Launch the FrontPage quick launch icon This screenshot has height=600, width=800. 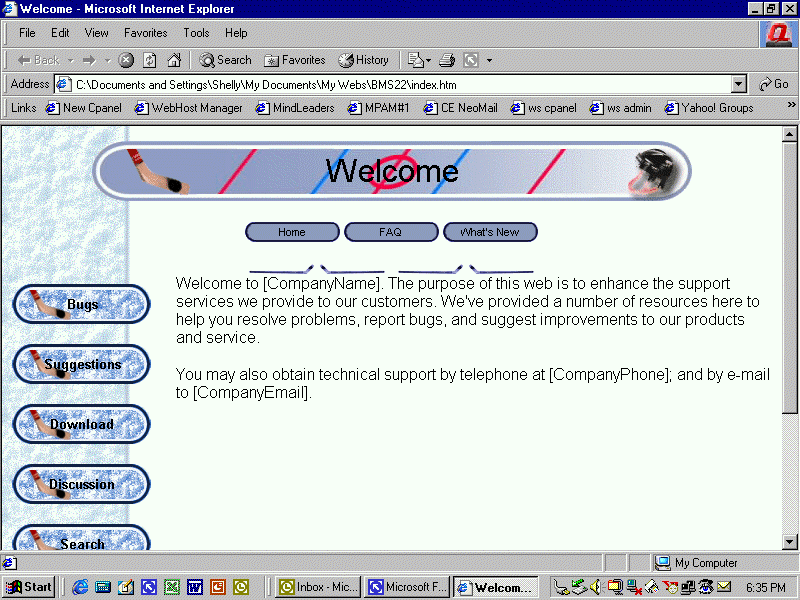(x=148, y=587)
